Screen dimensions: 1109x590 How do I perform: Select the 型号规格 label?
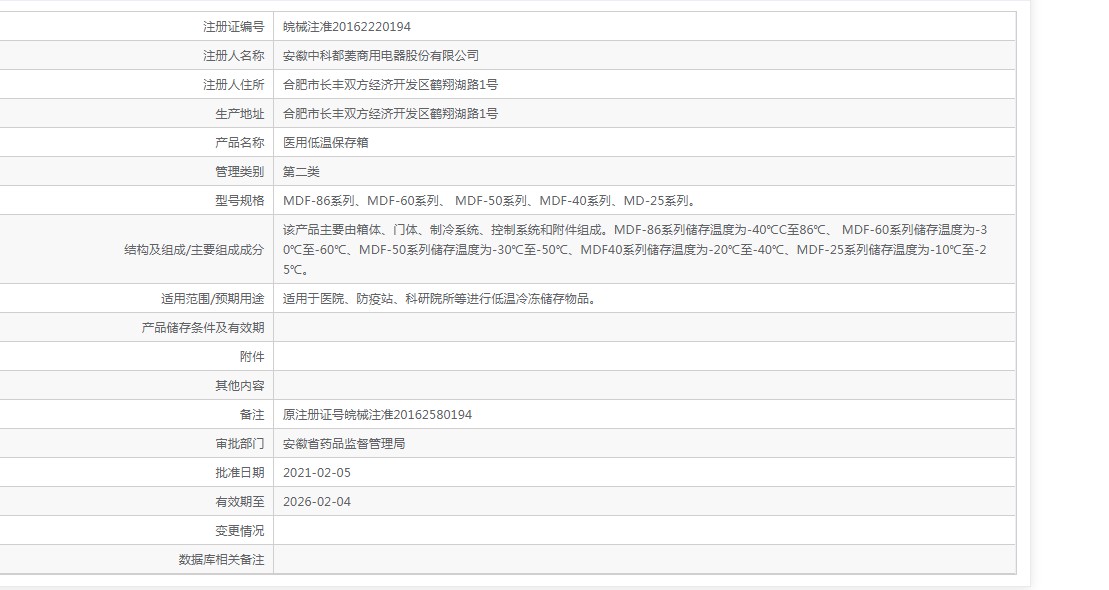point(240,201)
